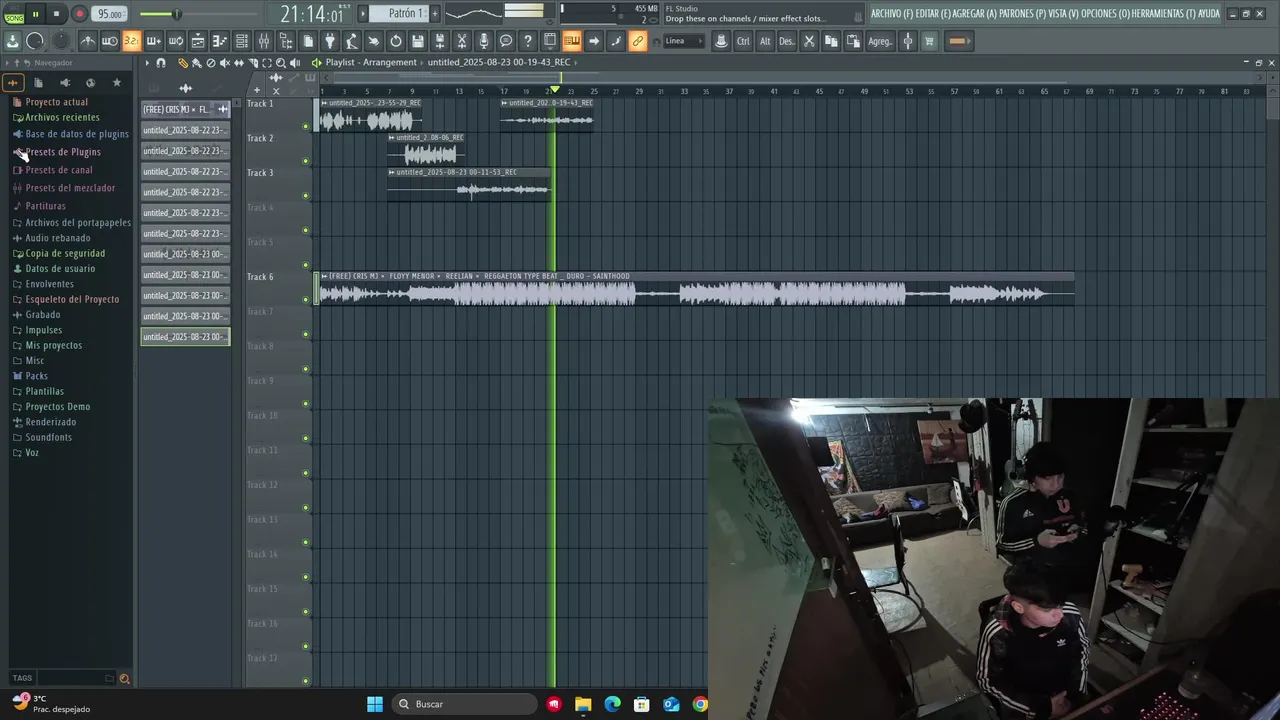This screenshot has height=720, width=1280.
Task: Toggle mute LED on Track 3
Action: tap(306, 195)
